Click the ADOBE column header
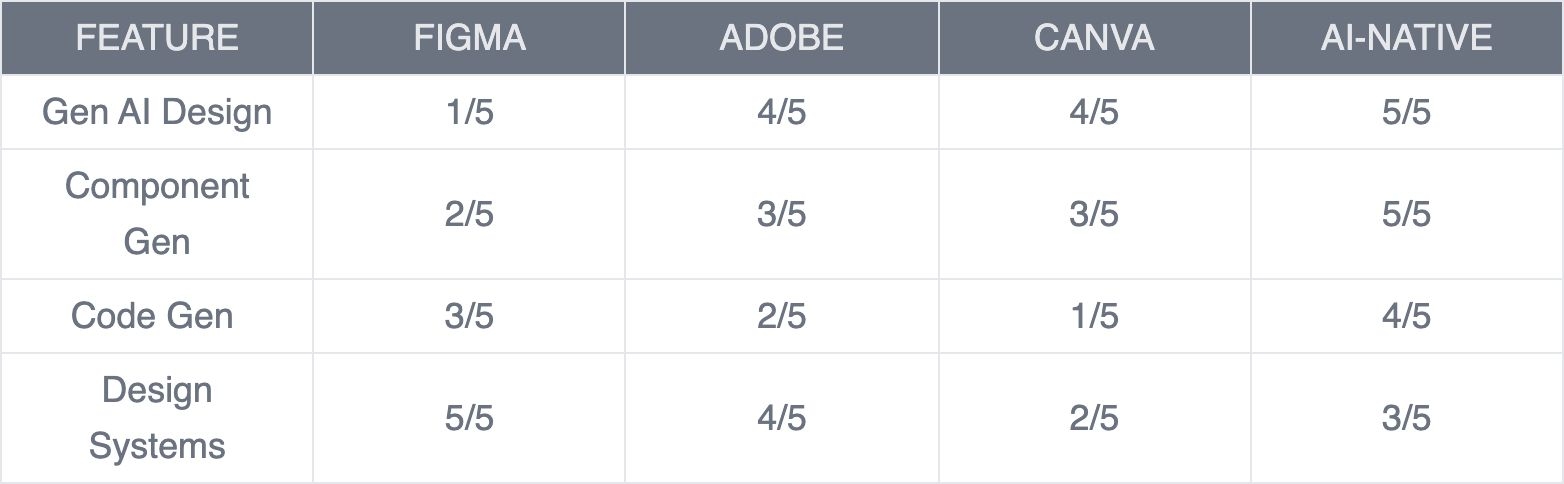This screenshot has height=484, width=1564. point(782,38)
